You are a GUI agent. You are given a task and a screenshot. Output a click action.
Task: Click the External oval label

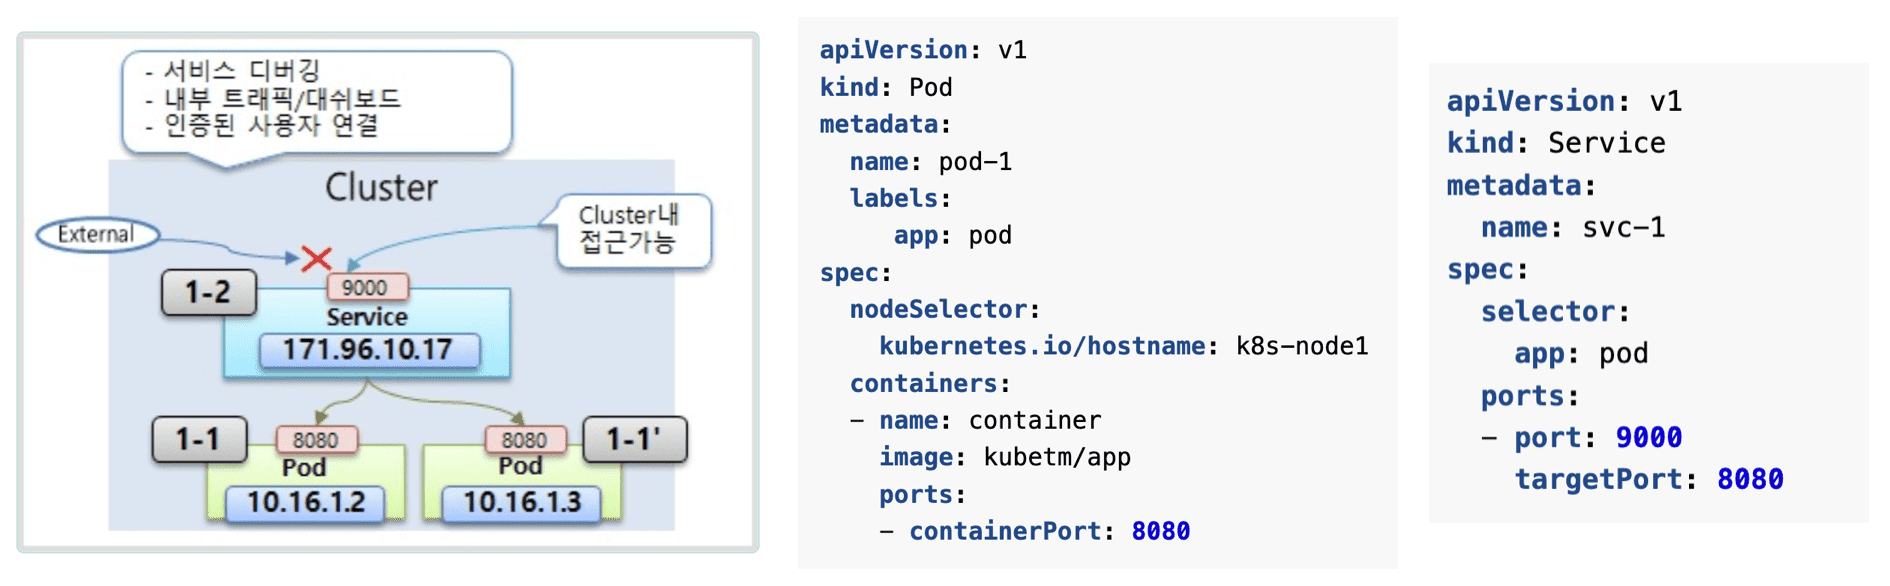(97, 235)
